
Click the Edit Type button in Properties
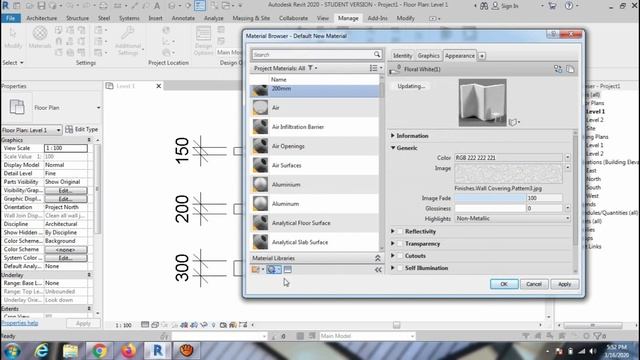coord(82,129)
